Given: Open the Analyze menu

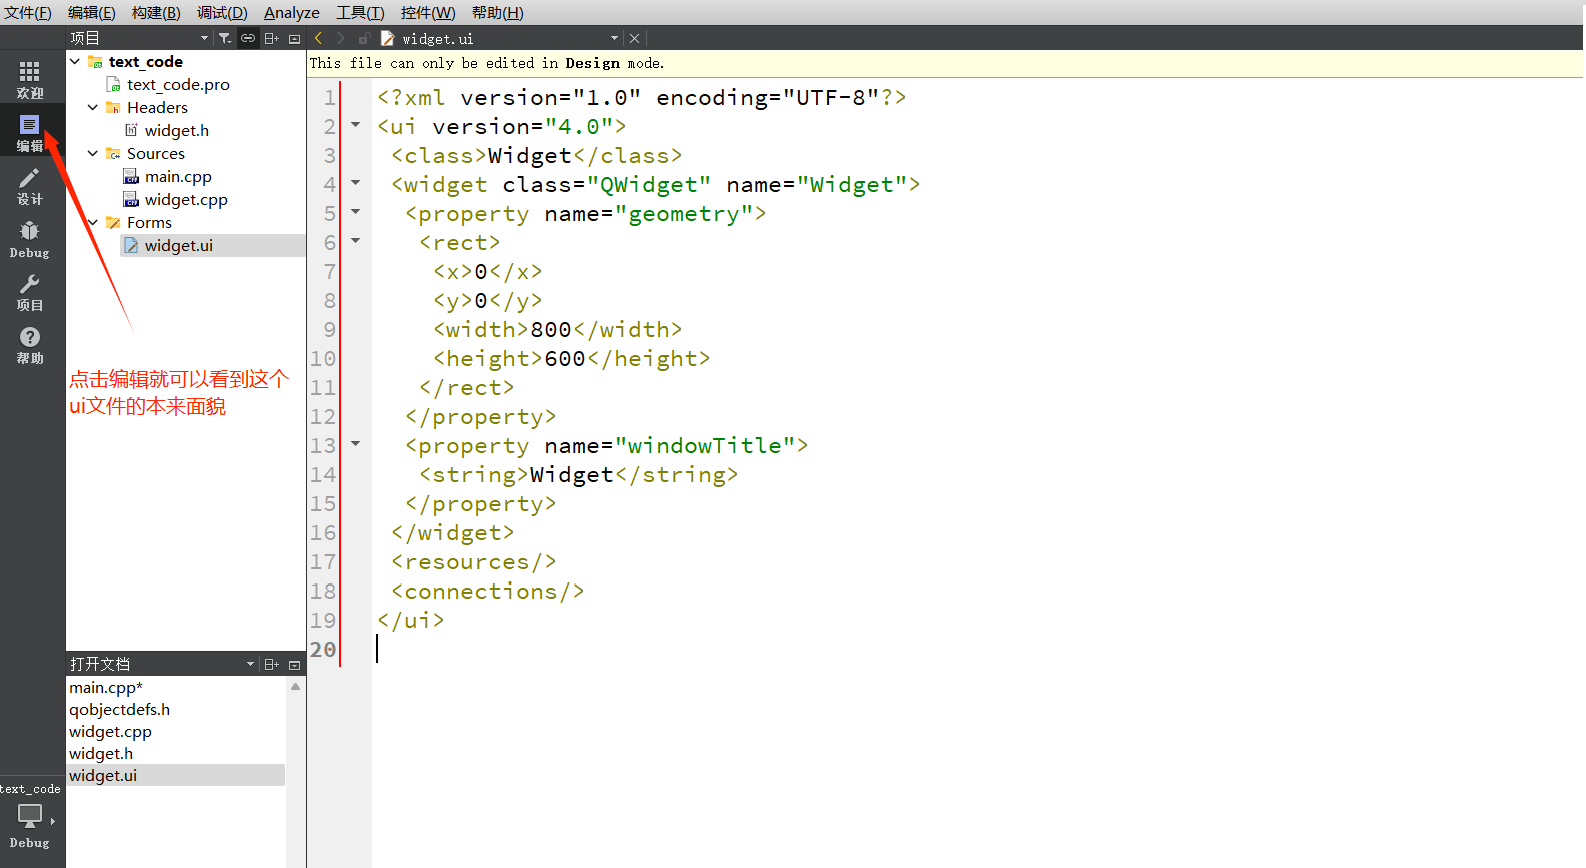Looking at the screenshot, I should click(291, 12).
